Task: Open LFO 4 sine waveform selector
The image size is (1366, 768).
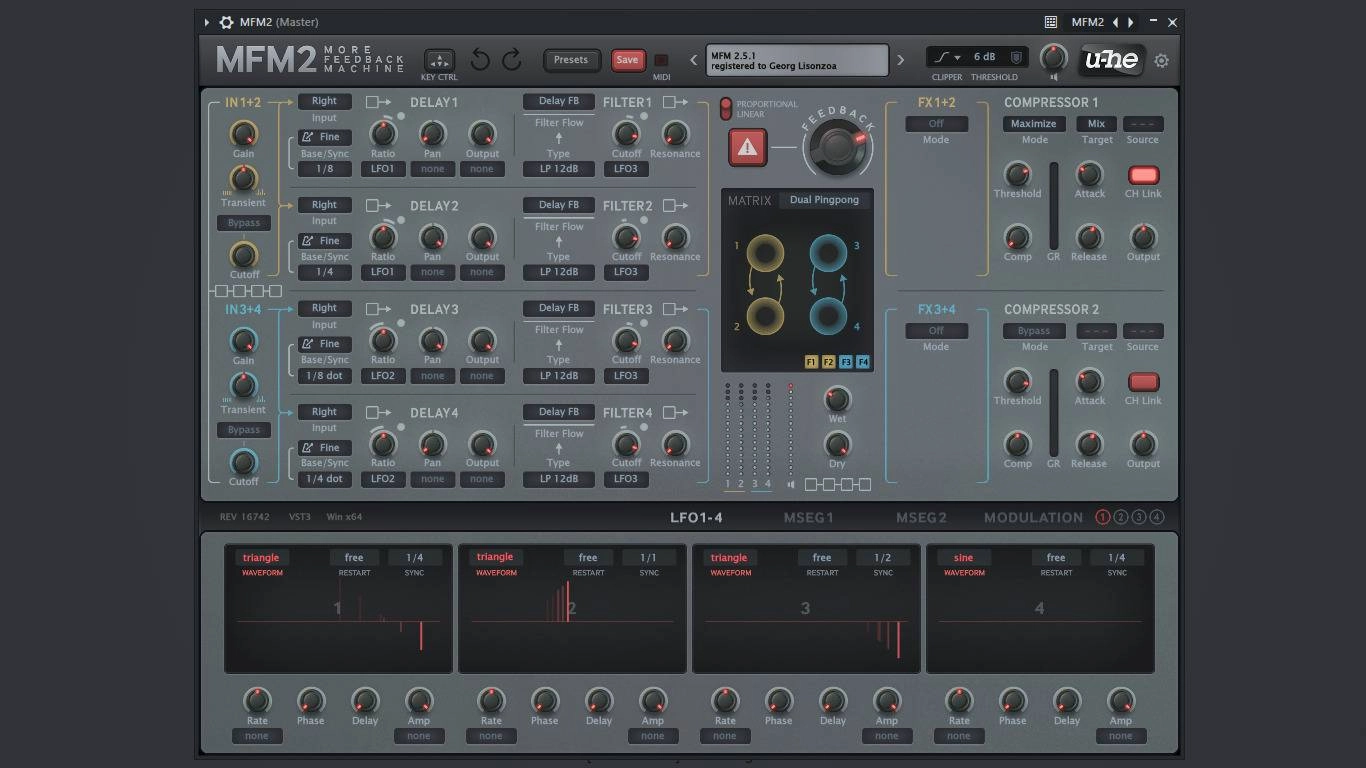Action: (963, 558)
